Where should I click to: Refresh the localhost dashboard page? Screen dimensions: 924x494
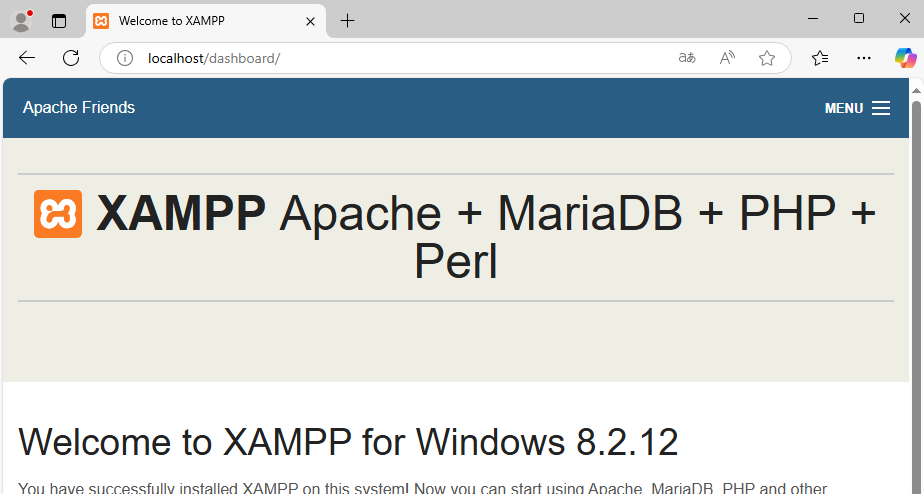(71, 58)
